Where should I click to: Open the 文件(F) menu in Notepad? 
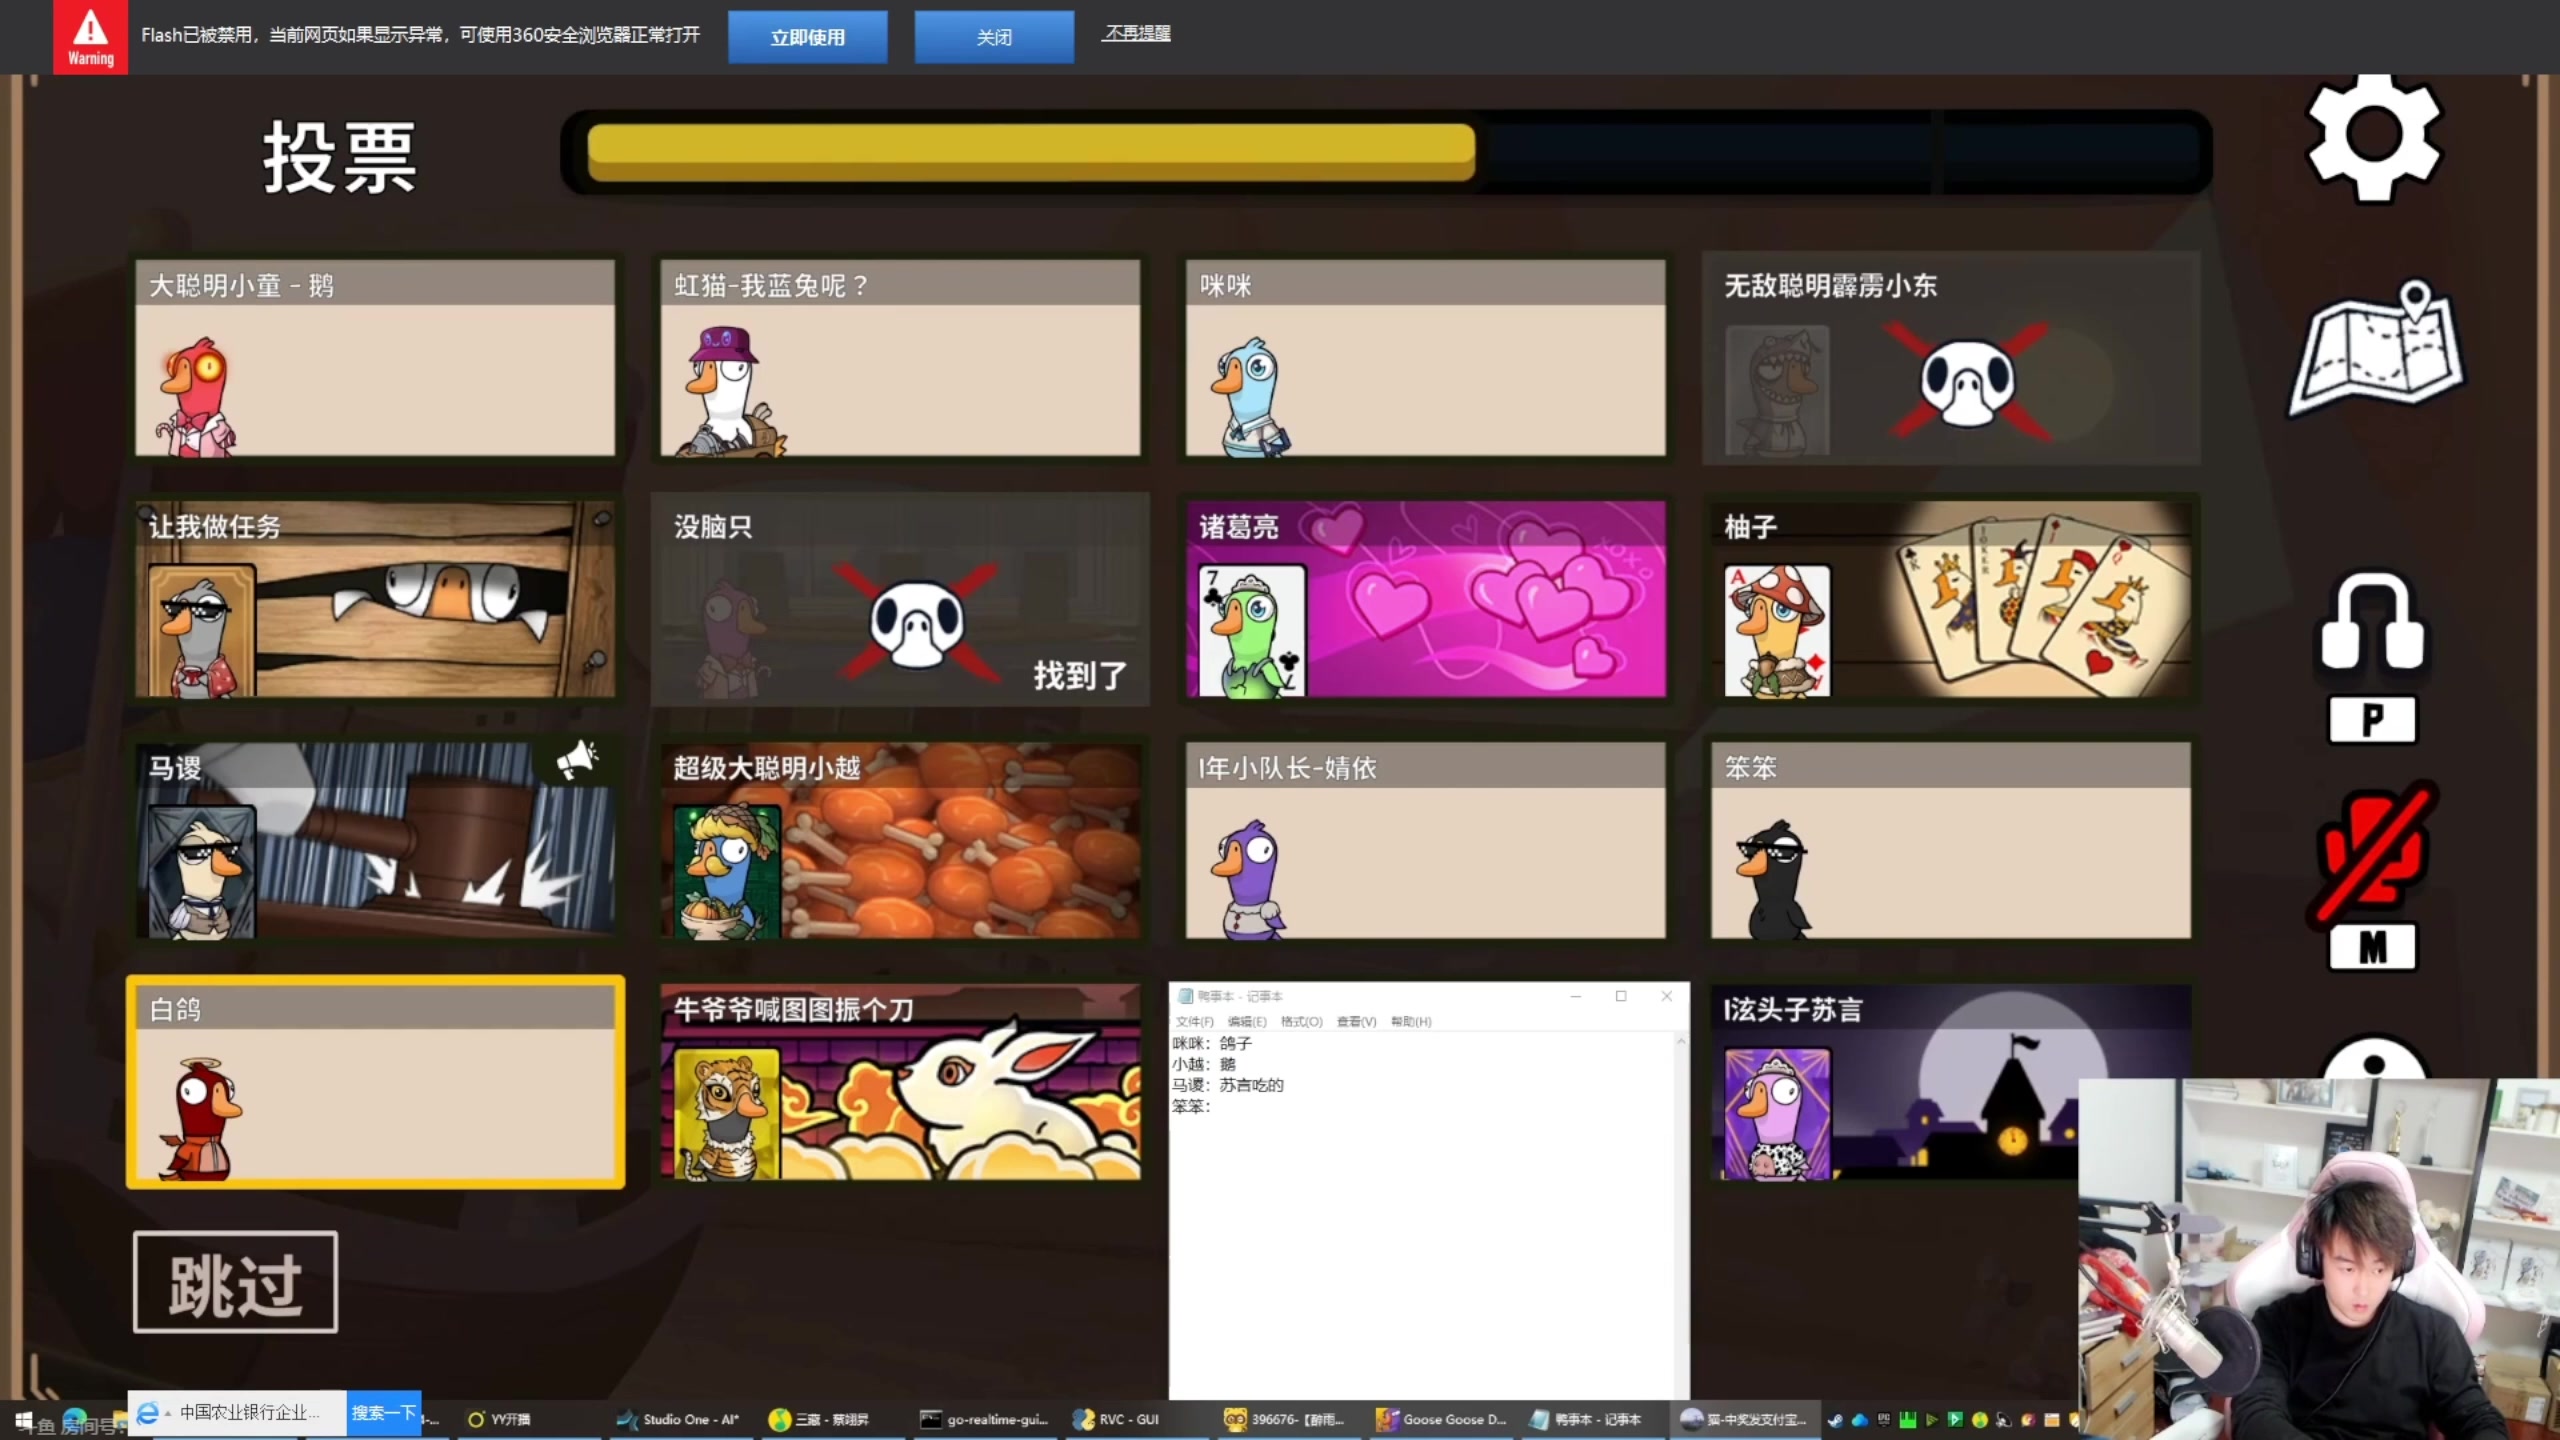coord(1194,1021)
